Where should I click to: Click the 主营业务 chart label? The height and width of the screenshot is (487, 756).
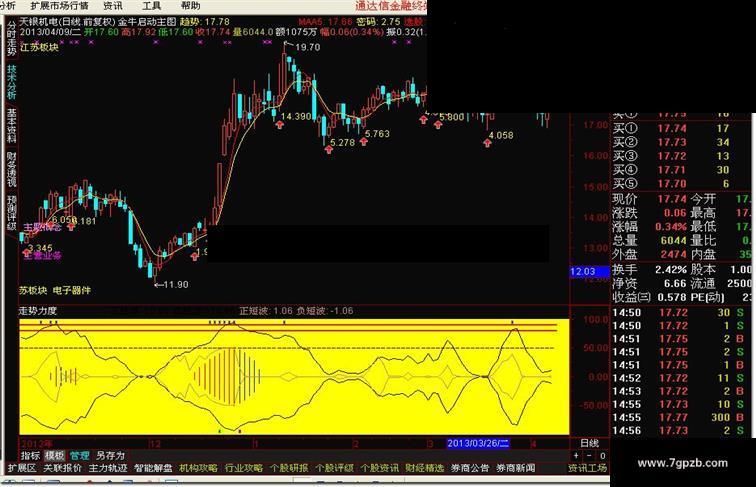(42, 256)
